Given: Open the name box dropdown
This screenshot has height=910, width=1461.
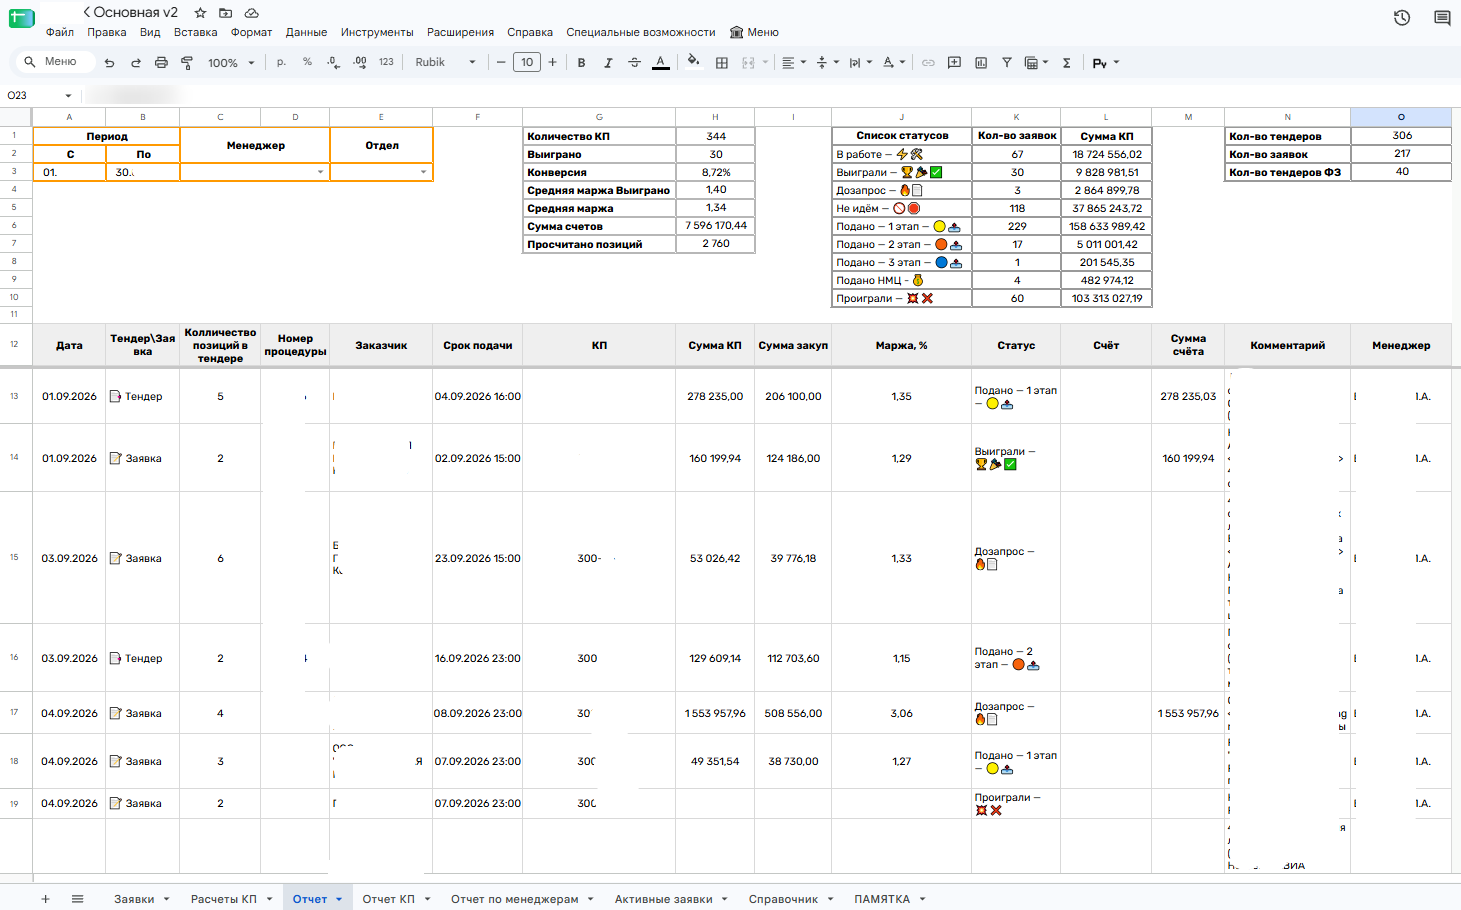Looking at the screenshot, I should click(68, 96).
